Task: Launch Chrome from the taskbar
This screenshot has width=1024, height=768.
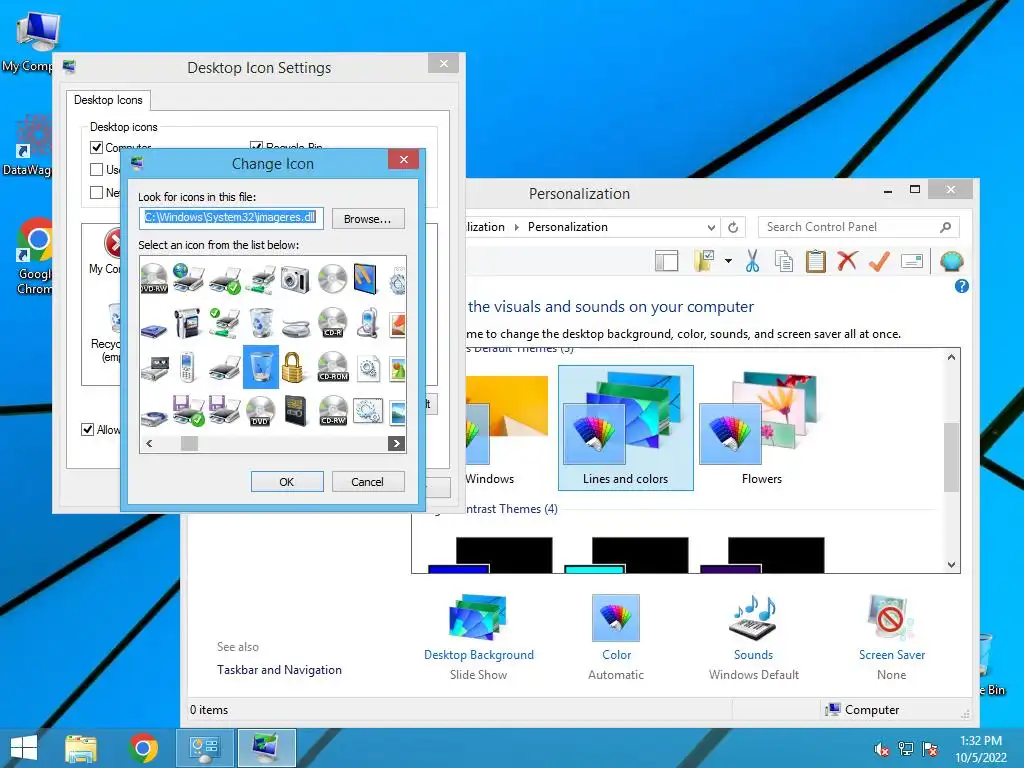Action: coord(143,748)
